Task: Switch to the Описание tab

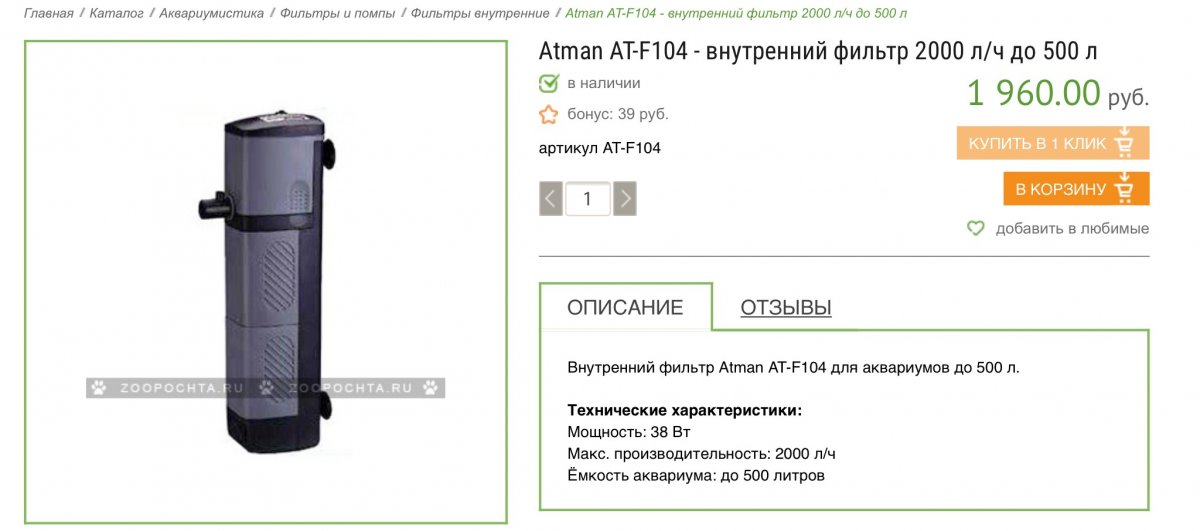Action: pos(625,307)
